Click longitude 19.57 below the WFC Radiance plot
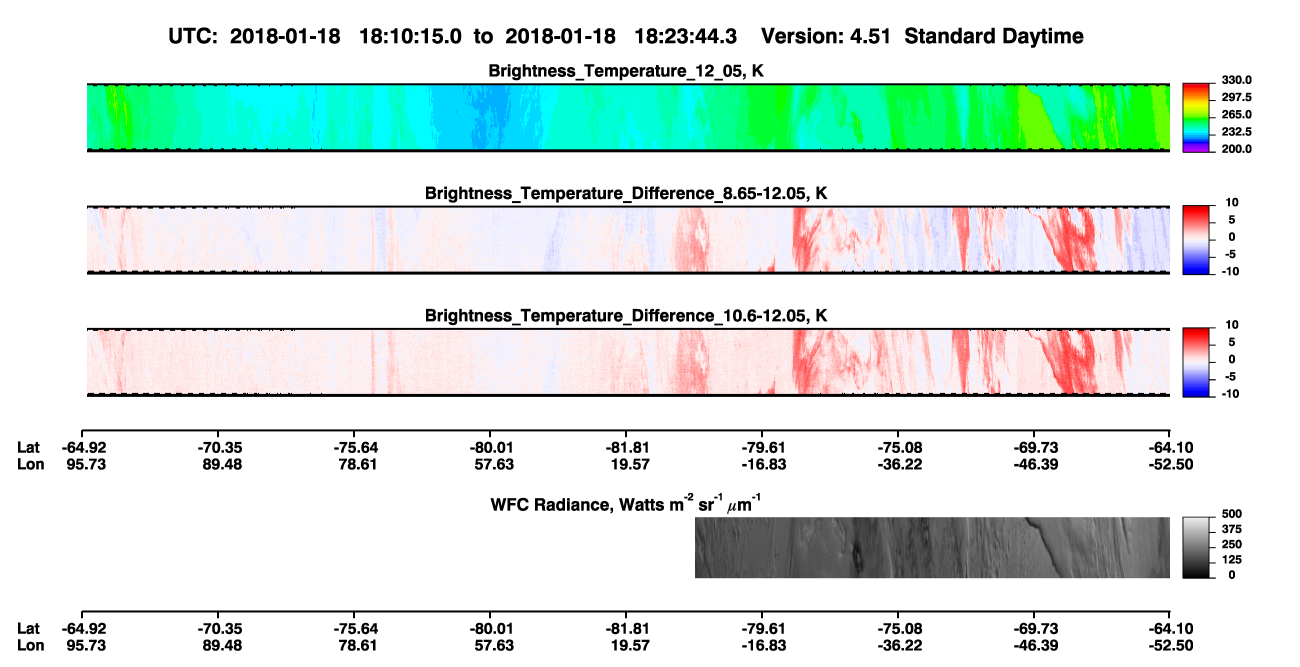The image size is (1300, 667). point(628,644)
